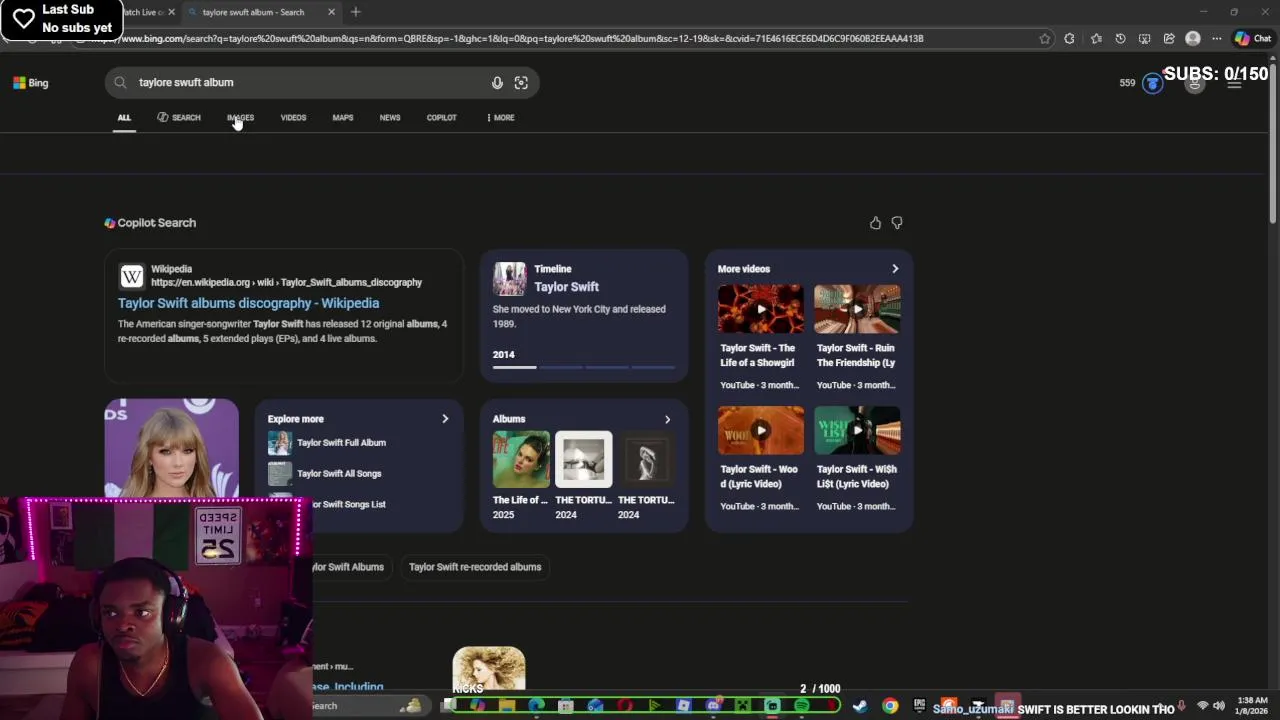The height and width of the screenshot is (720, 1280).
Task: Open Google Chrome from the taskbar
Action: (x=890, y=706)
